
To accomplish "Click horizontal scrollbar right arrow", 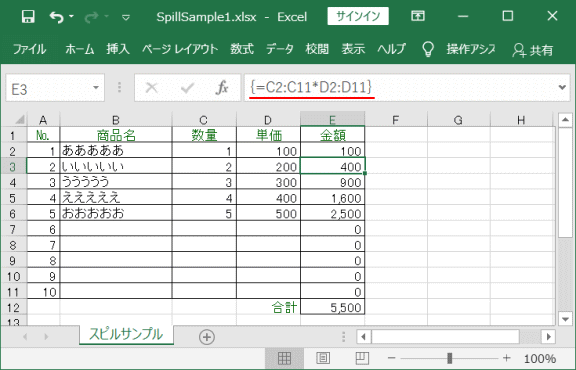I will [549, 337].
